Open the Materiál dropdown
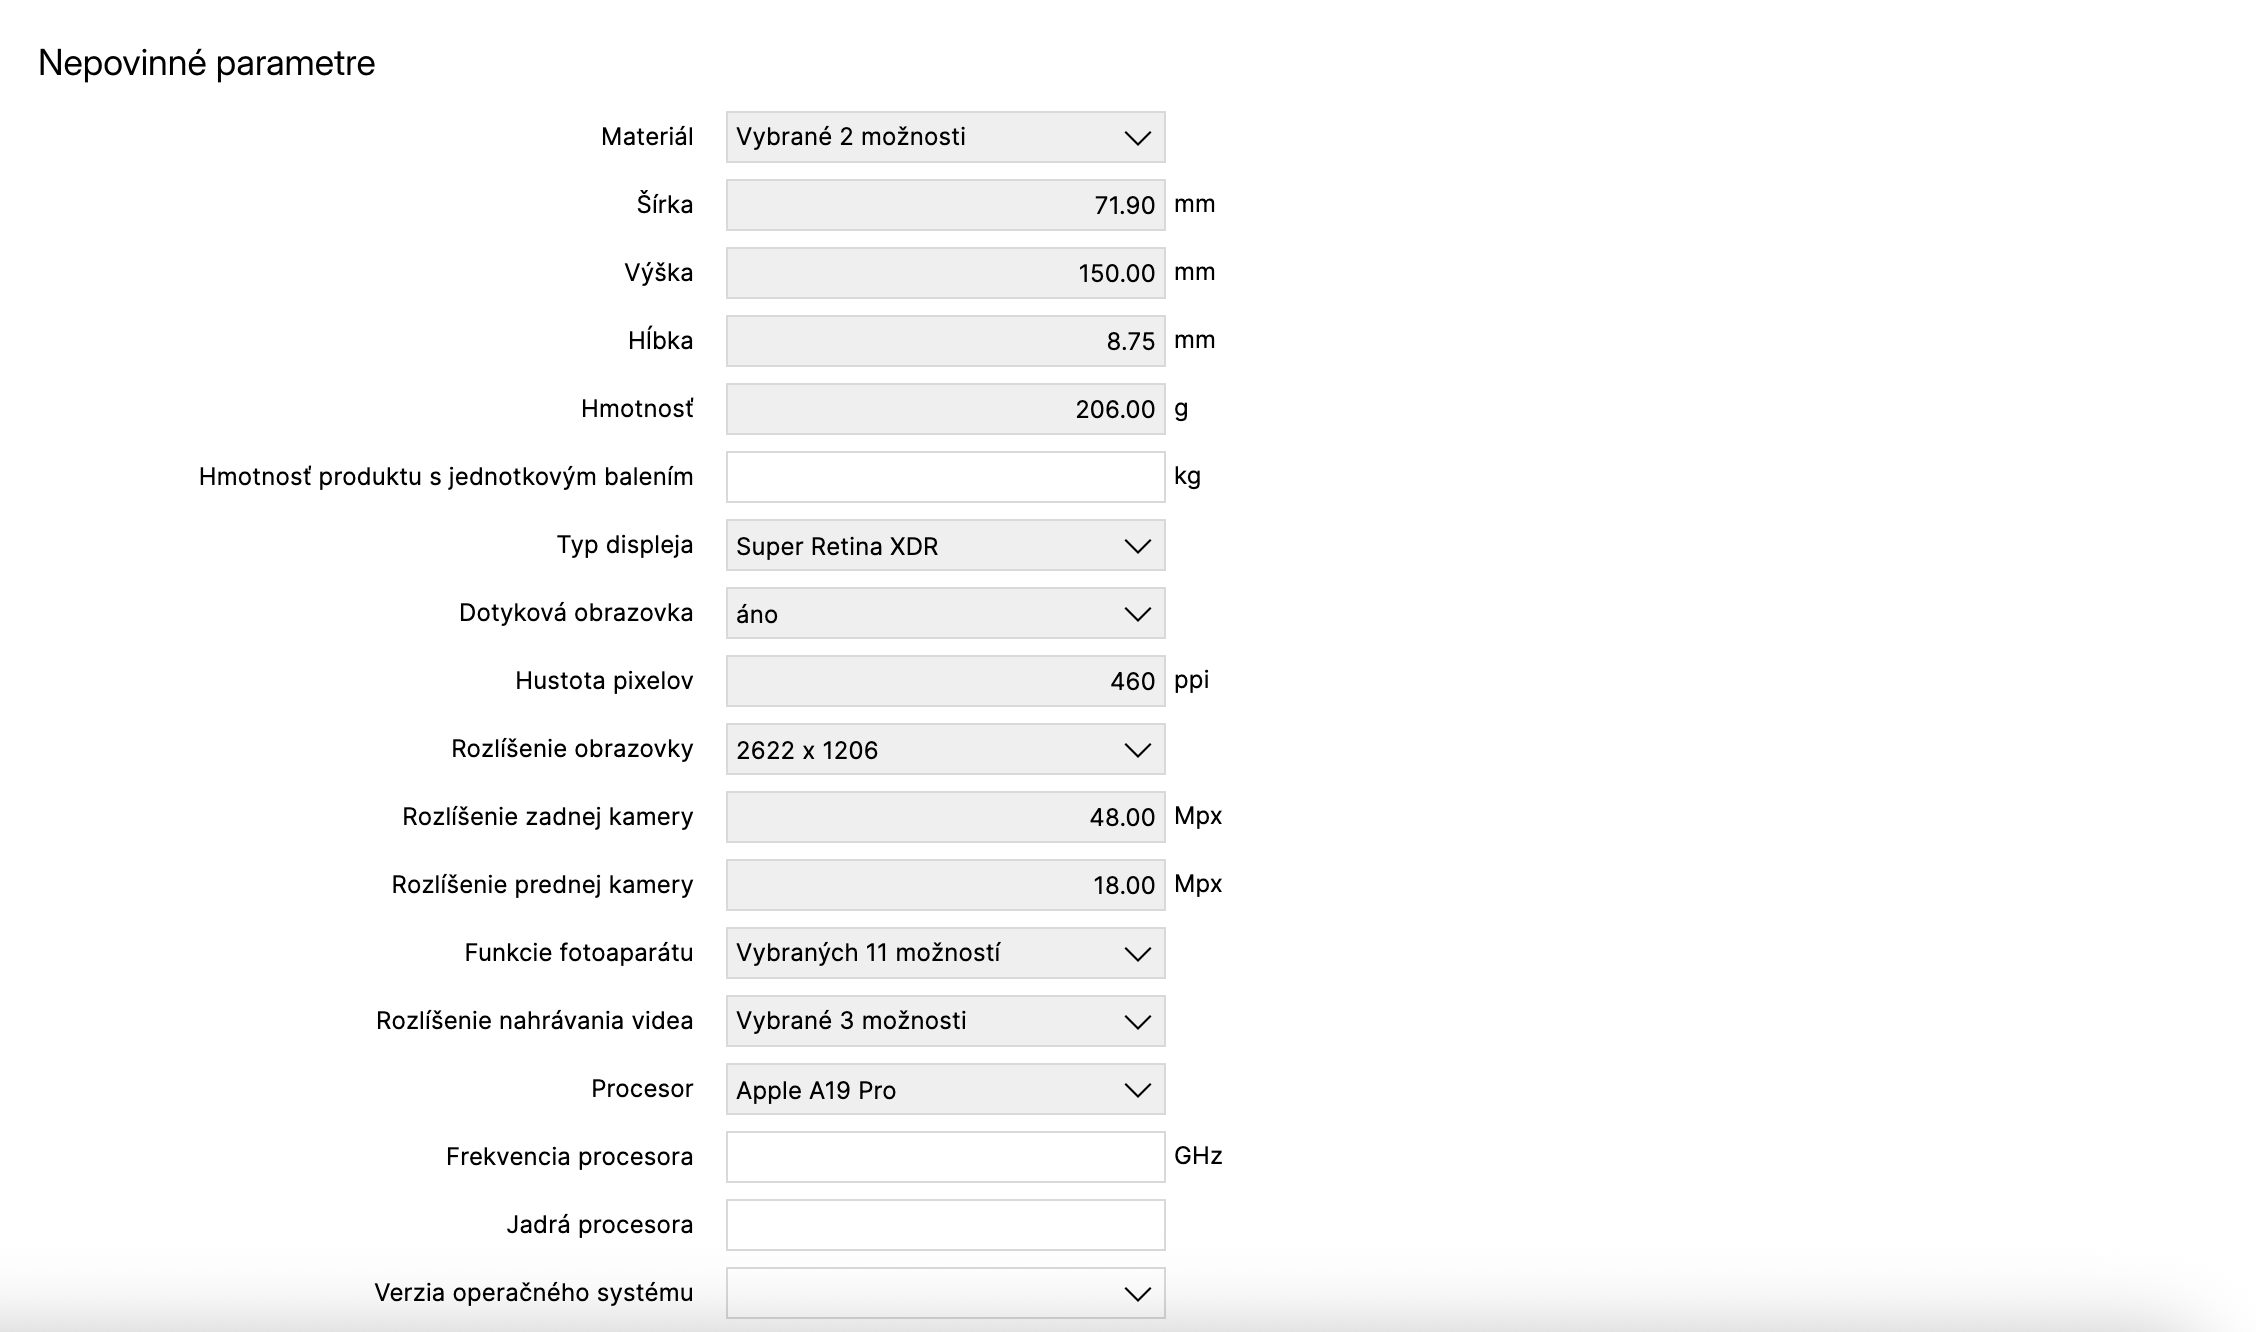This screenshot has height=1332, width=2256. (944, 137)
